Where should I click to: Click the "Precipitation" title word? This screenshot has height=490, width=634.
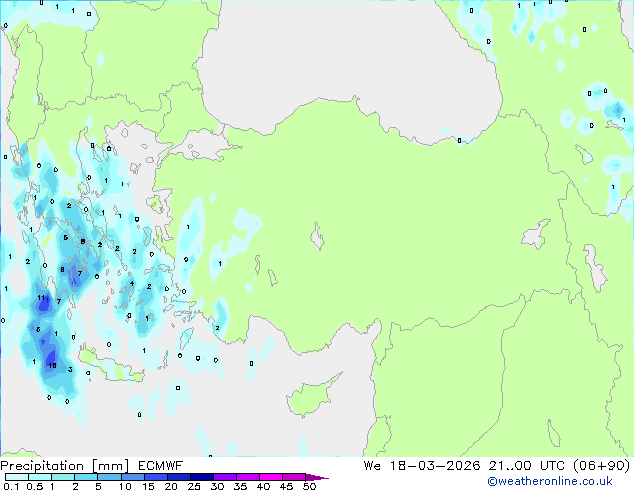[42, 466]
